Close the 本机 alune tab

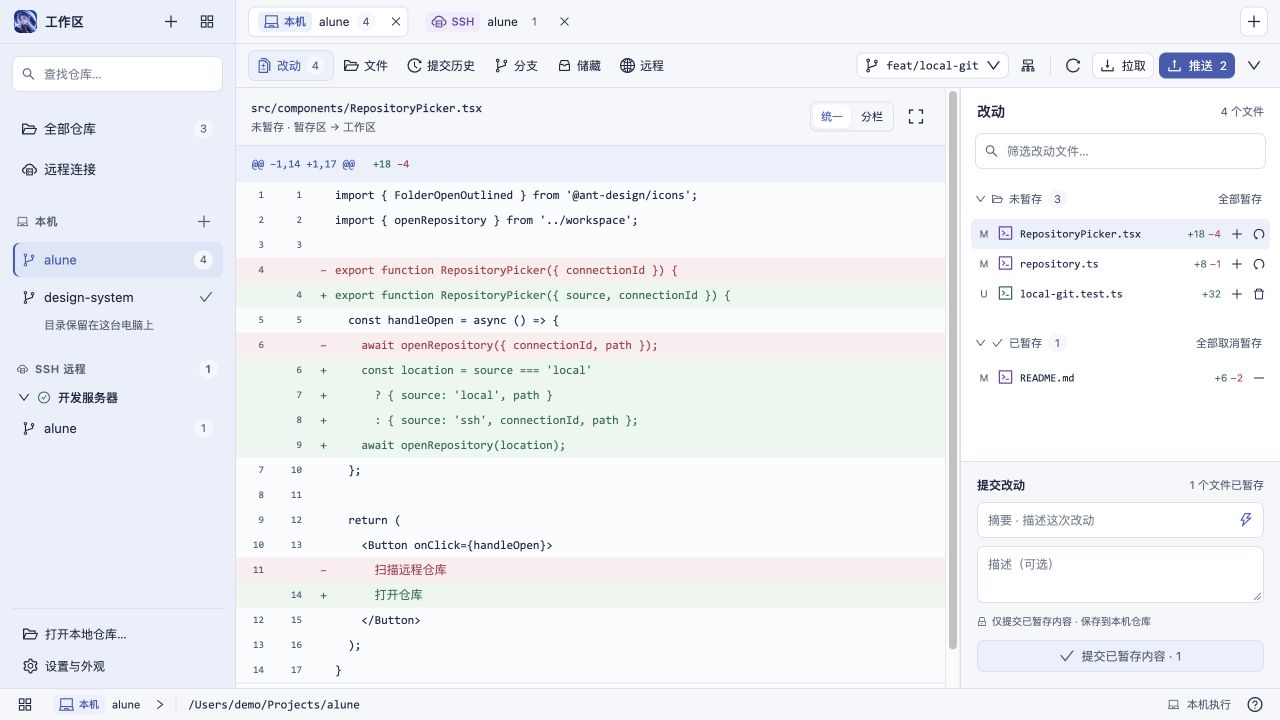click(x=396, y=22)
